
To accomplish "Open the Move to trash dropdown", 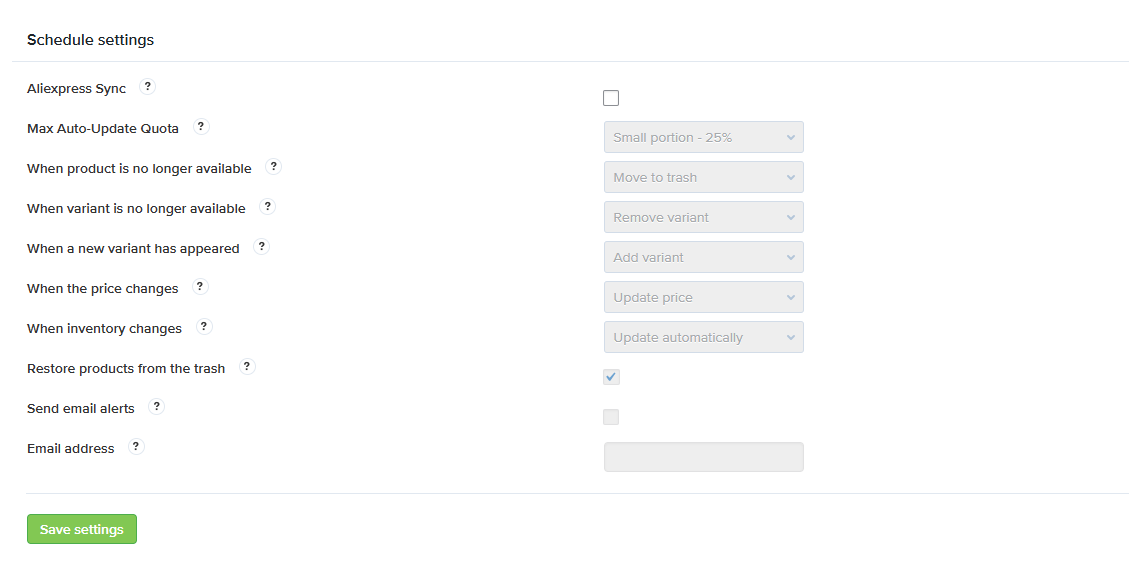I will 703,177.
